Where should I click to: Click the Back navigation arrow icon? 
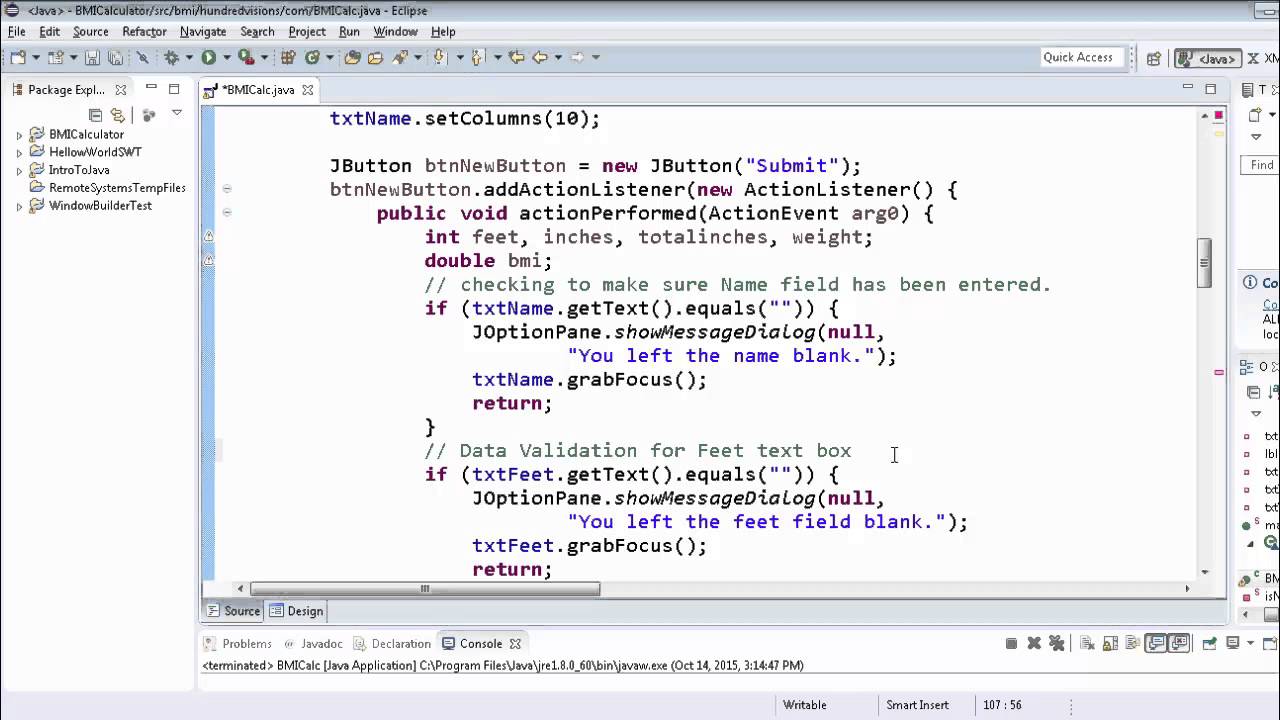point(540,57)
